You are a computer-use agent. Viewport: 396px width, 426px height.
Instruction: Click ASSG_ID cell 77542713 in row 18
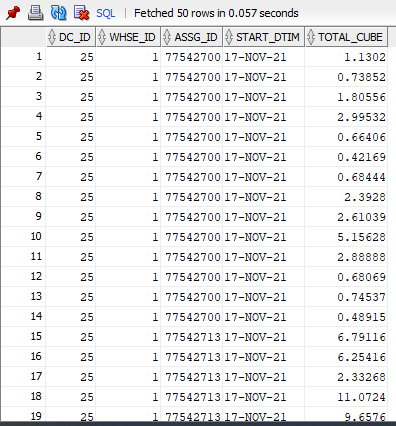pos(192,397)
